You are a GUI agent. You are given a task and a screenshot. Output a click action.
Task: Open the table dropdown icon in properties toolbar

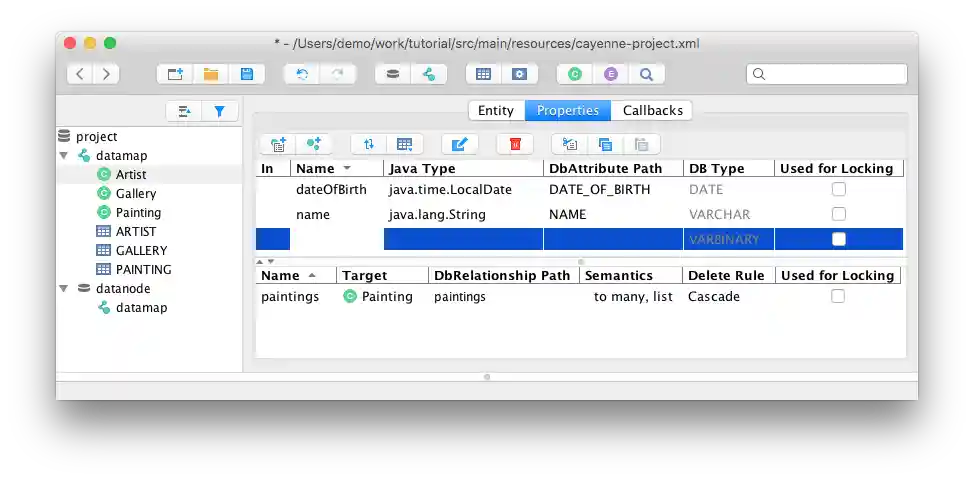pyautogui.click(x=405, y=144)
